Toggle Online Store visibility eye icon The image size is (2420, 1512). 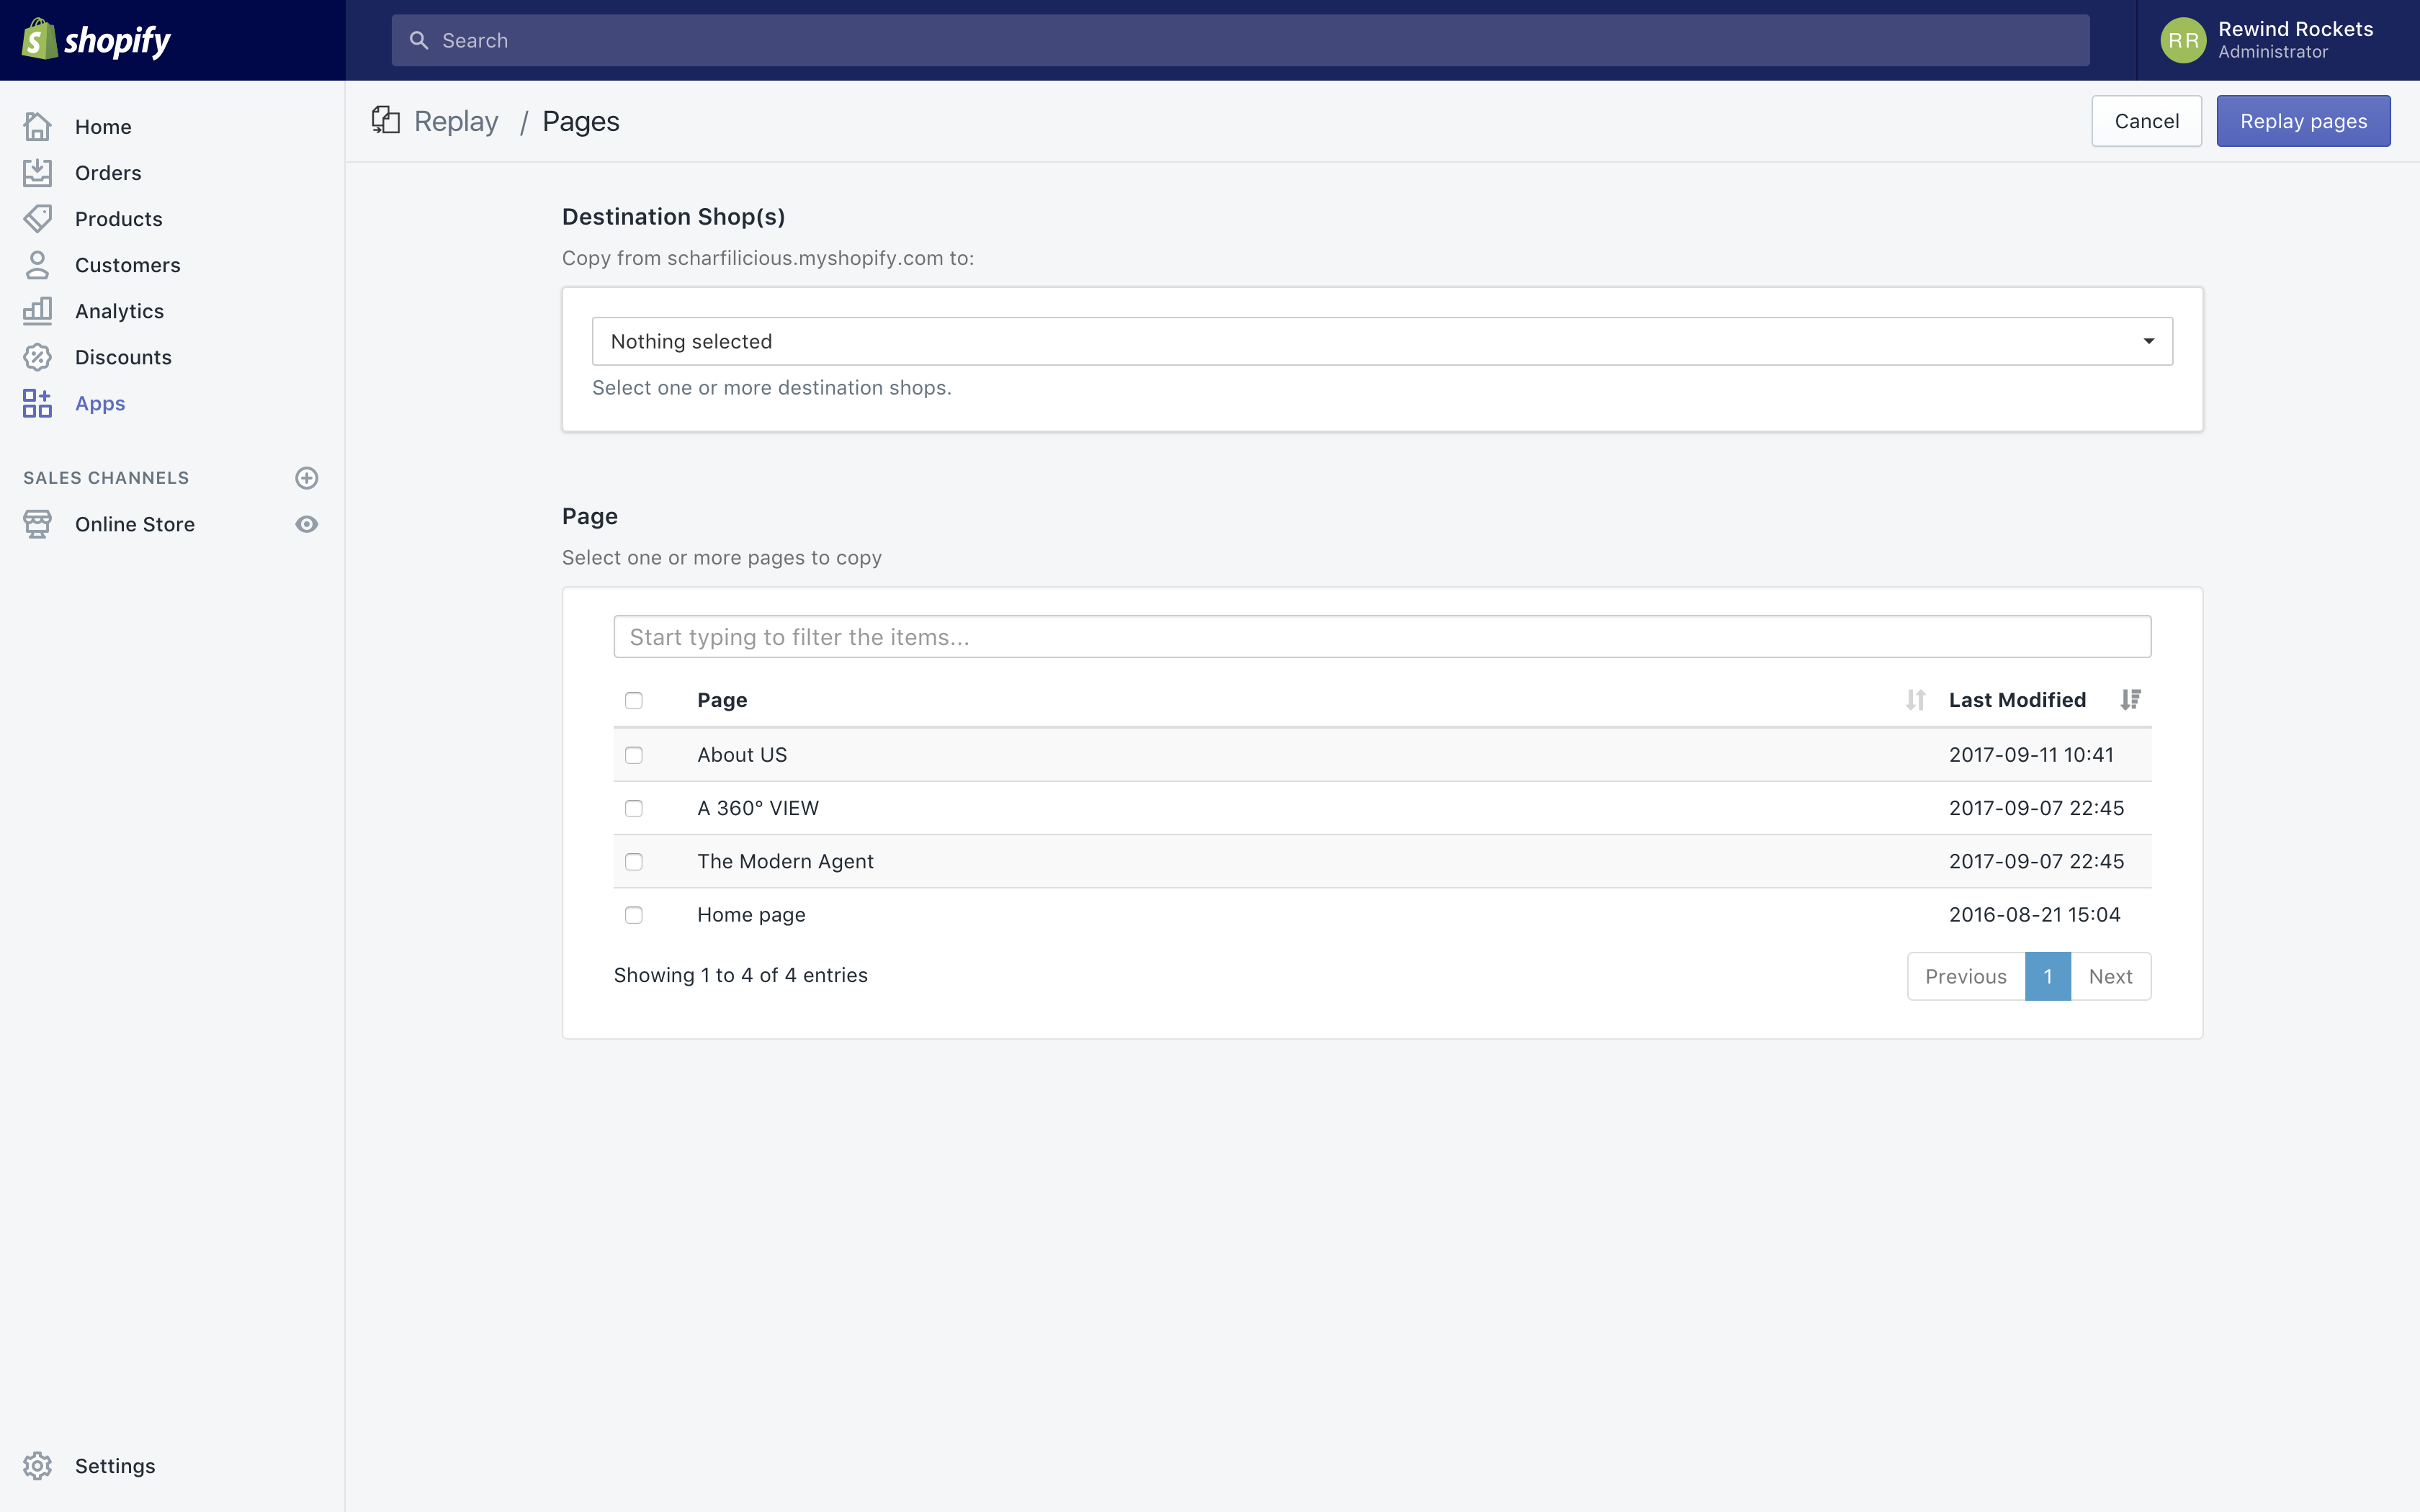coord(307,523)
